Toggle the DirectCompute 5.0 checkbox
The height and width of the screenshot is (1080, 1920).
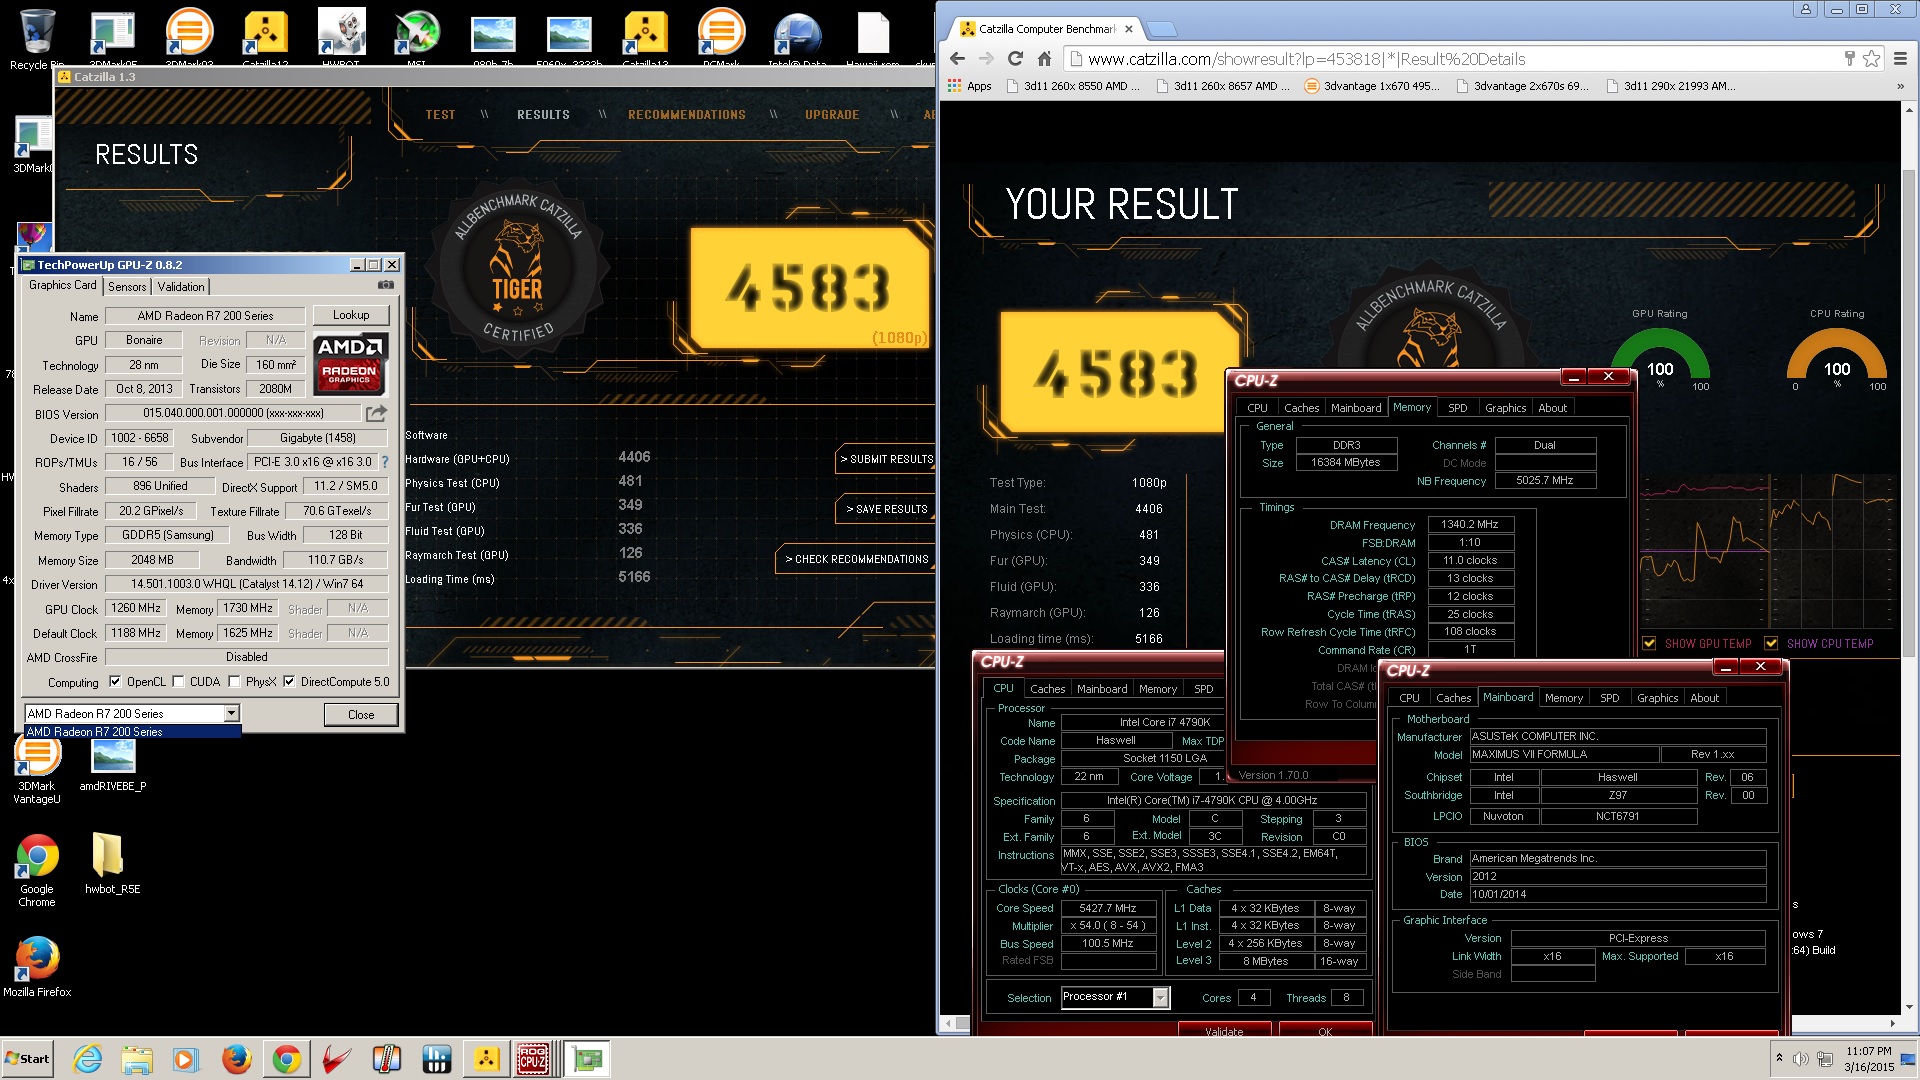point(289,682)
